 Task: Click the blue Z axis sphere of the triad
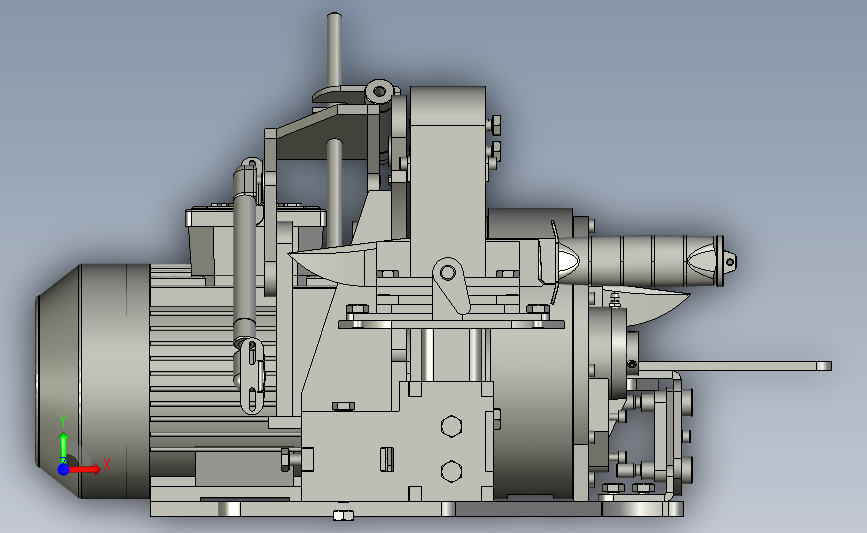(x=63, y=469)
